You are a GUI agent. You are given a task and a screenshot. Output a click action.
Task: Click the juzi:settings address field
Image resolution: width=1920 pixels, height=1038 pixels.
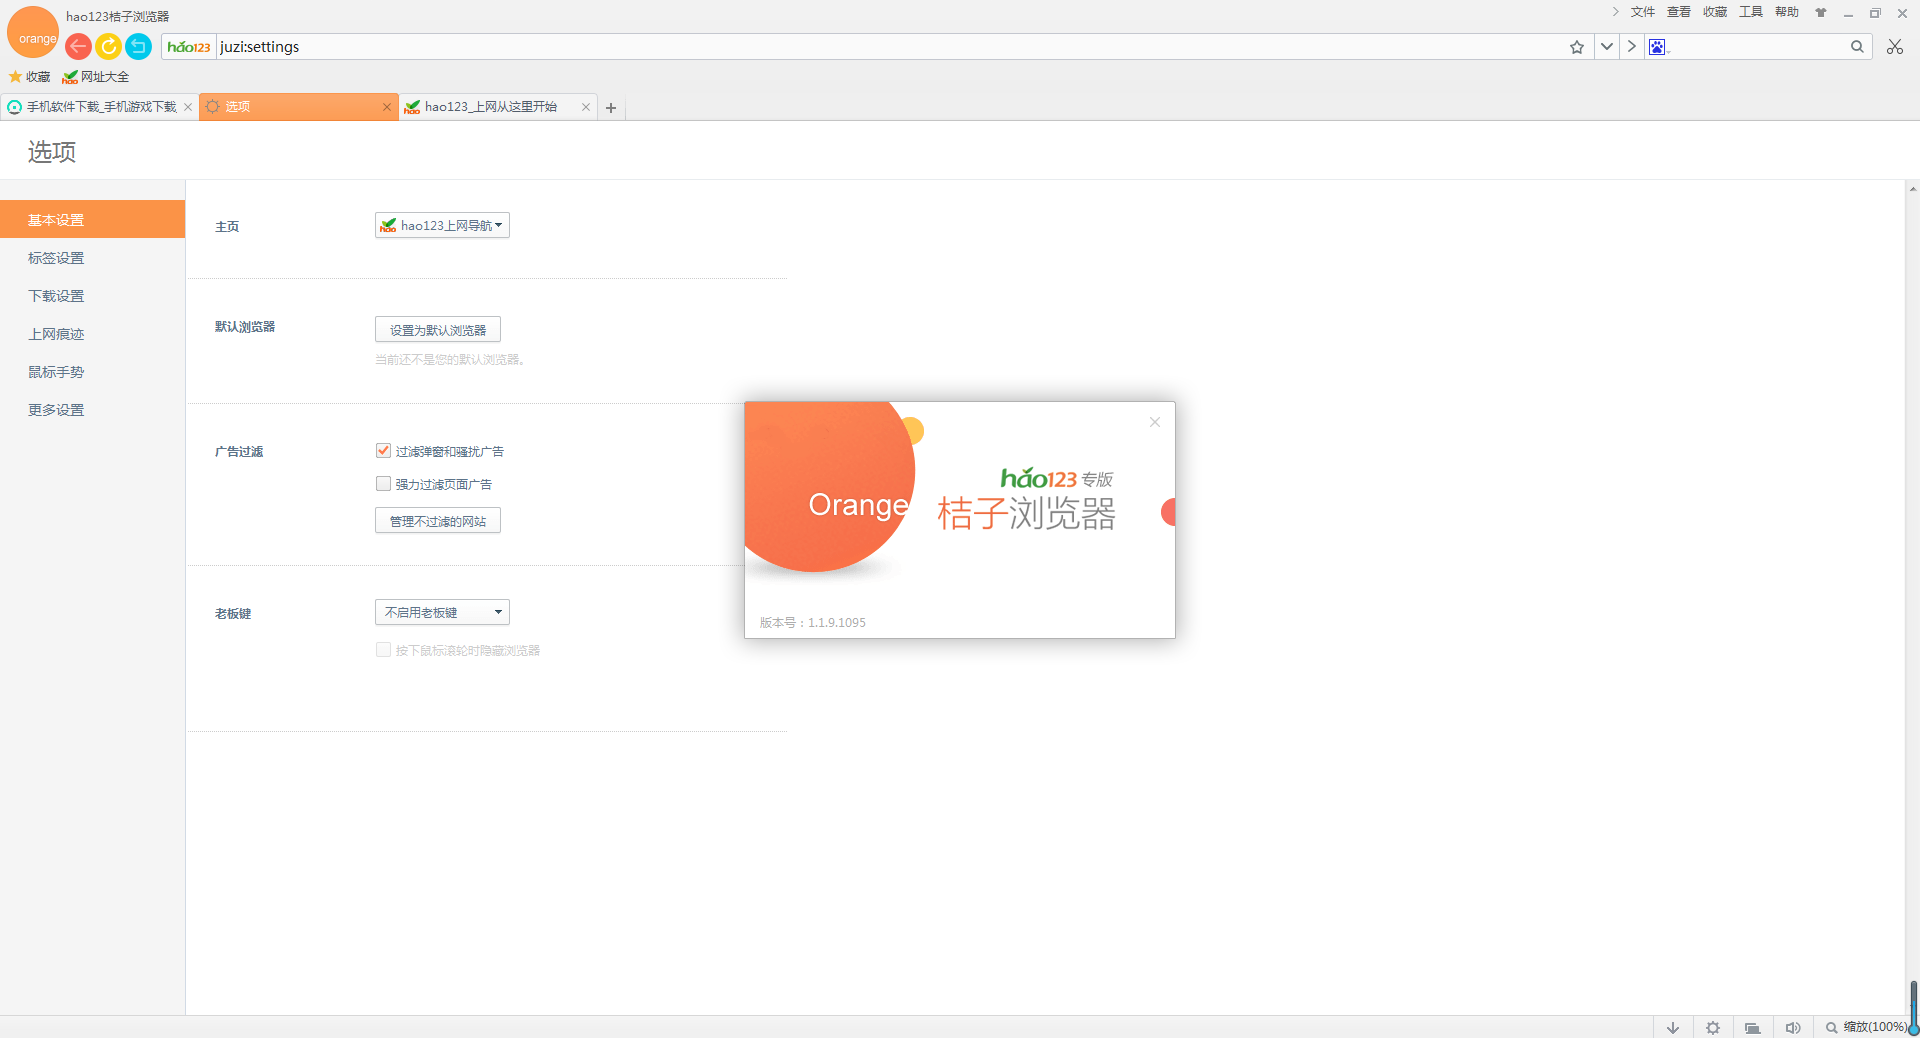[x=890, y=47]
